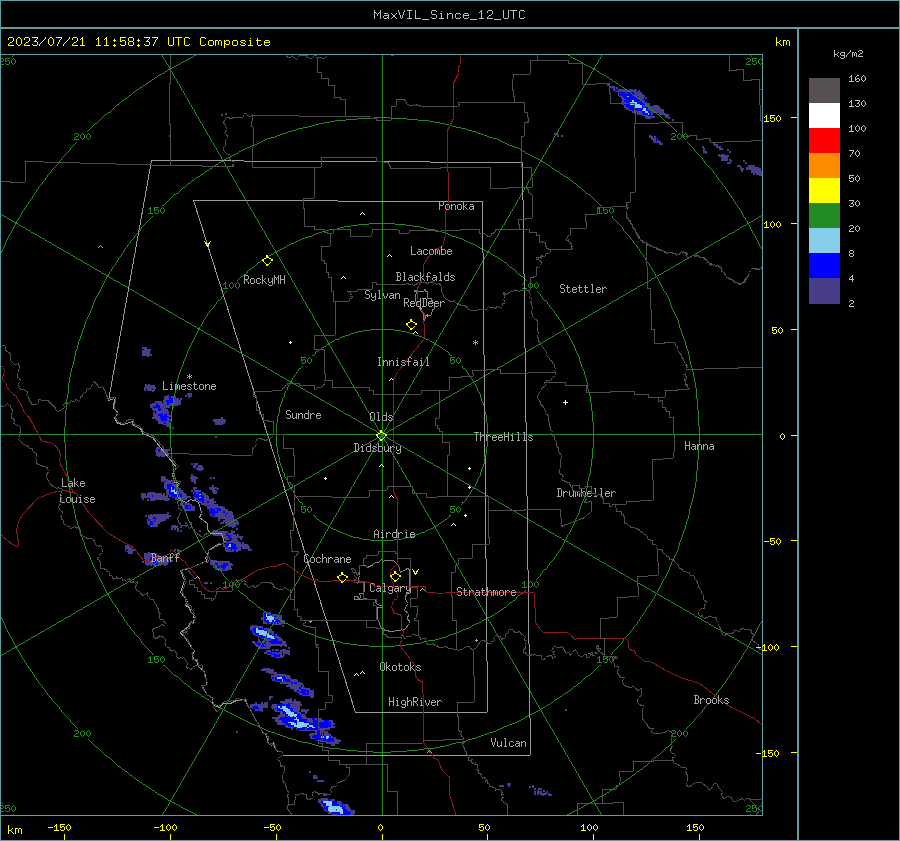Click the yellow diamond marker near RockyMH

coord(267,261)
